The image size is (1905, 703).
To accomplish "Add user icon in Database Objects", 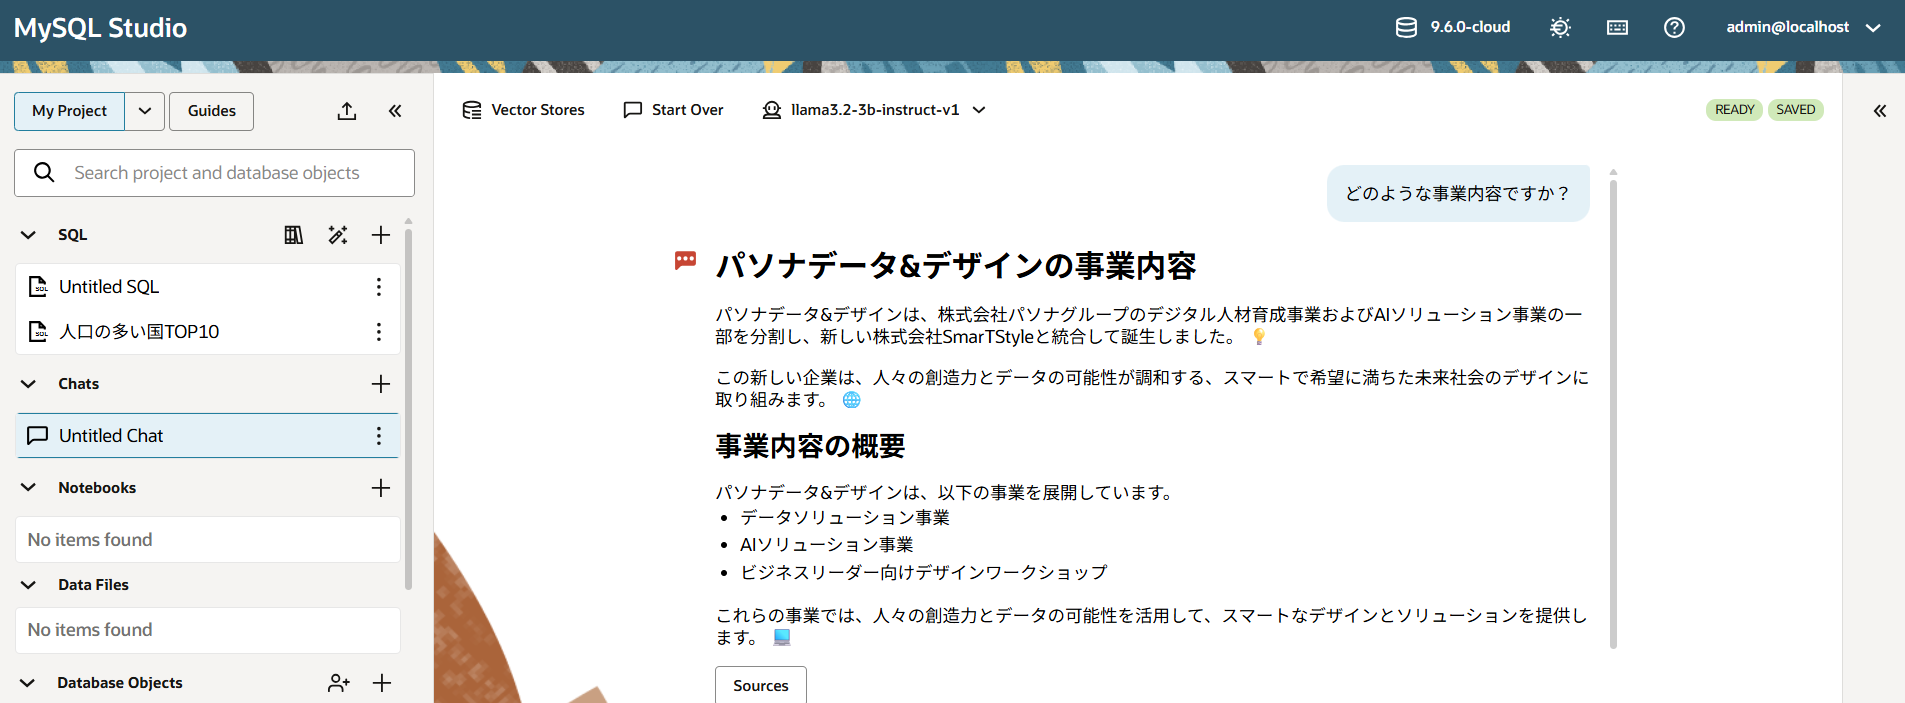I will [338, 683].
